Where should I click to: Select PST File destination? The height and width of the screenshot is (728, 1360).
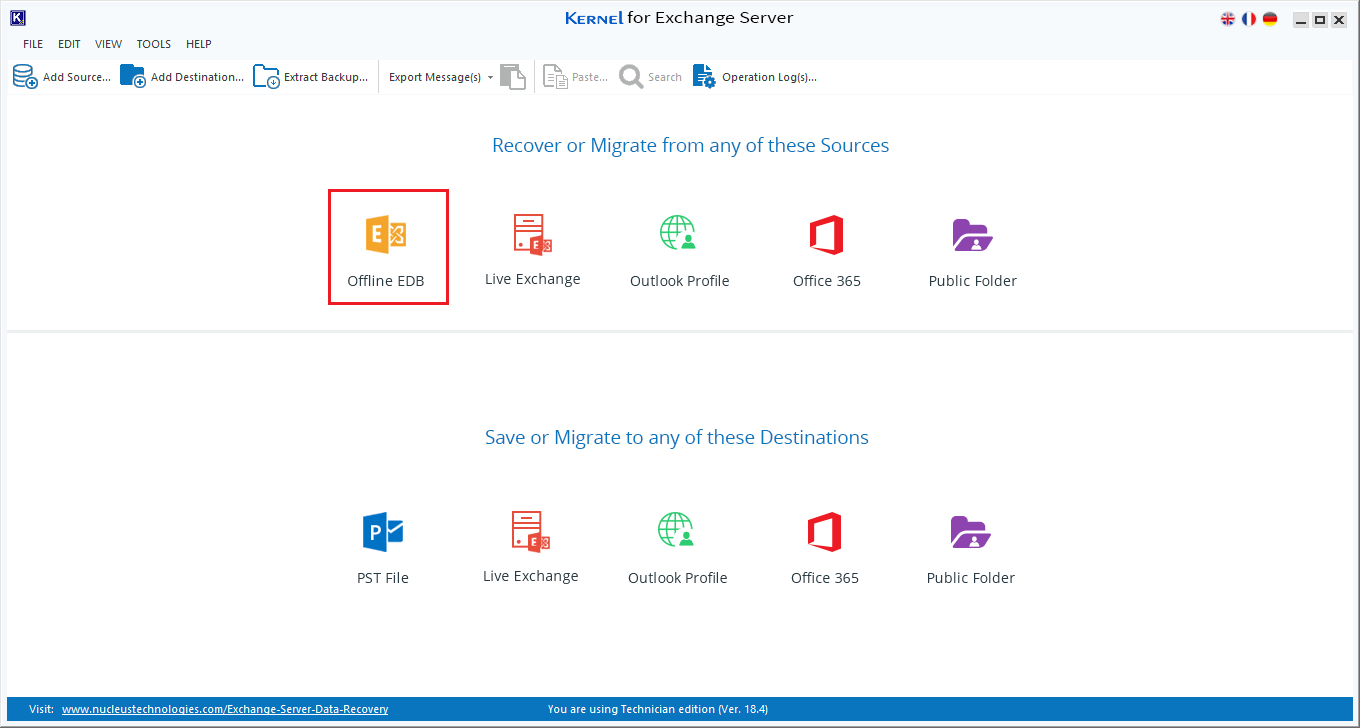pyautogui.click(x=383, y=548)
